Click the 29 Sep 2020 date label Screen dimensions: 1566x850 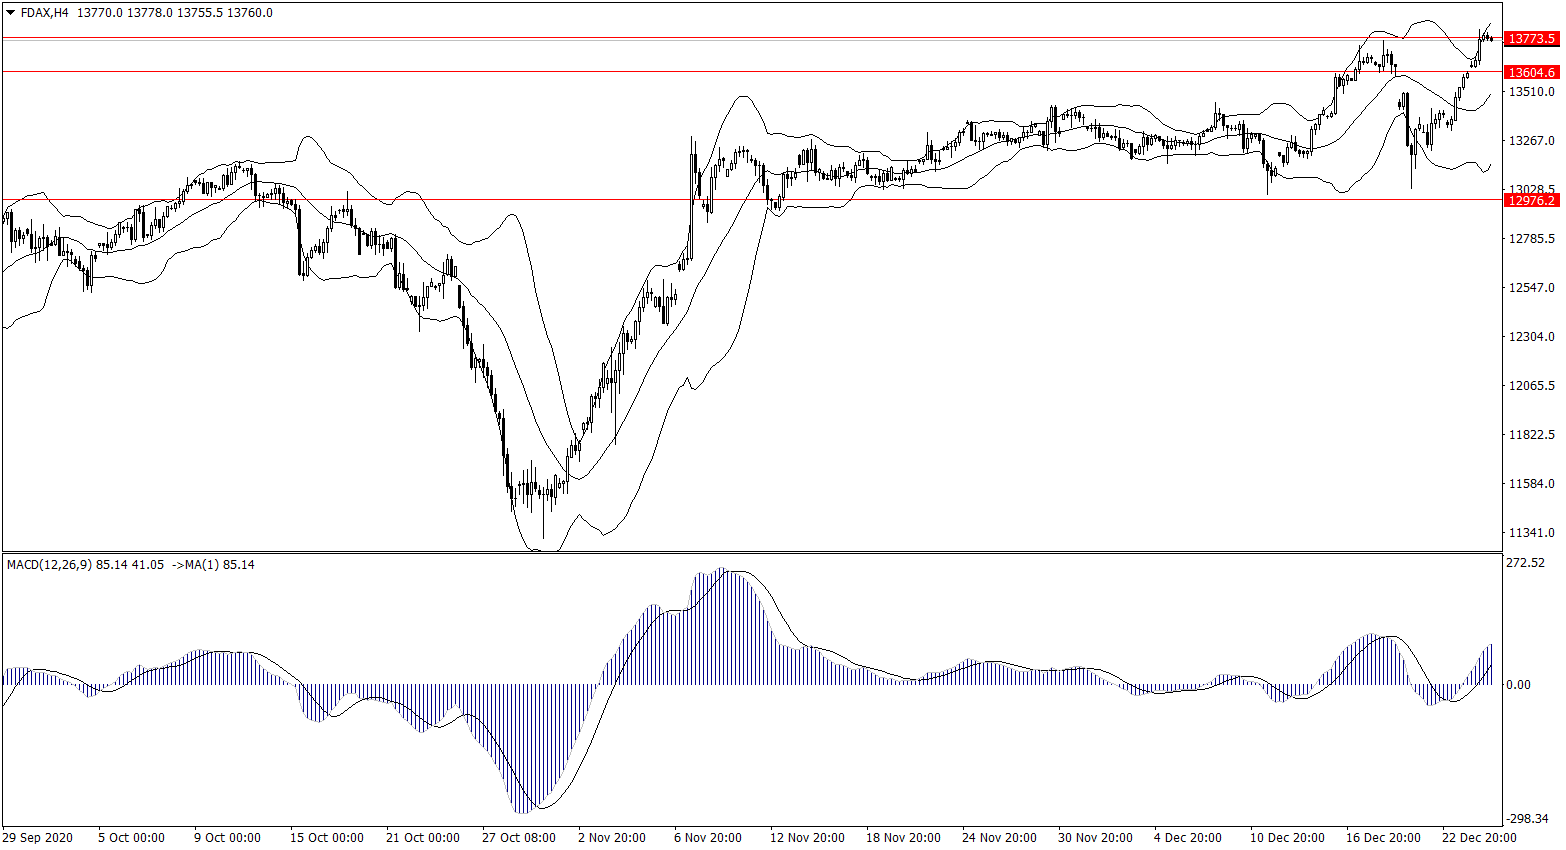[x=38, y=838]
